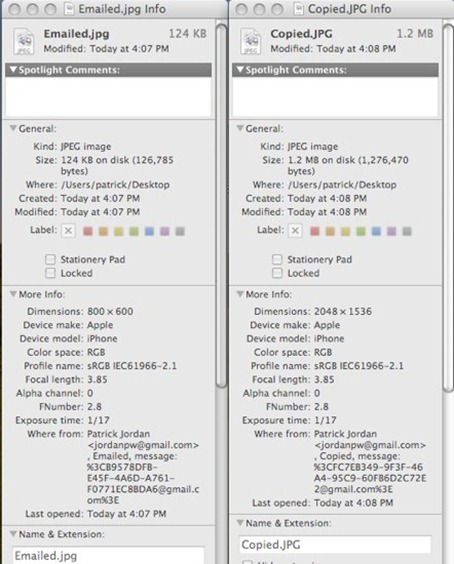Apply gray label in Copied.JPG Info
Viewport: 454px width, 564px height.
tap(407, 231)
